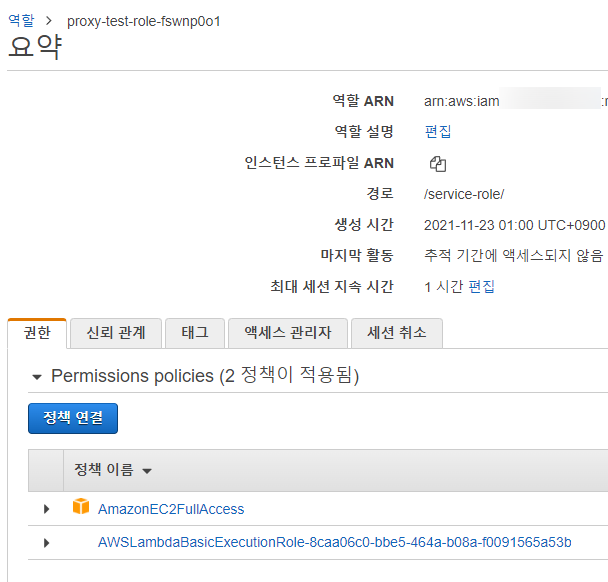Open the AWSLambdaBasicExecutionRole policy link
The width and height of the screenshot is (608, 582).
coord(334,543)
